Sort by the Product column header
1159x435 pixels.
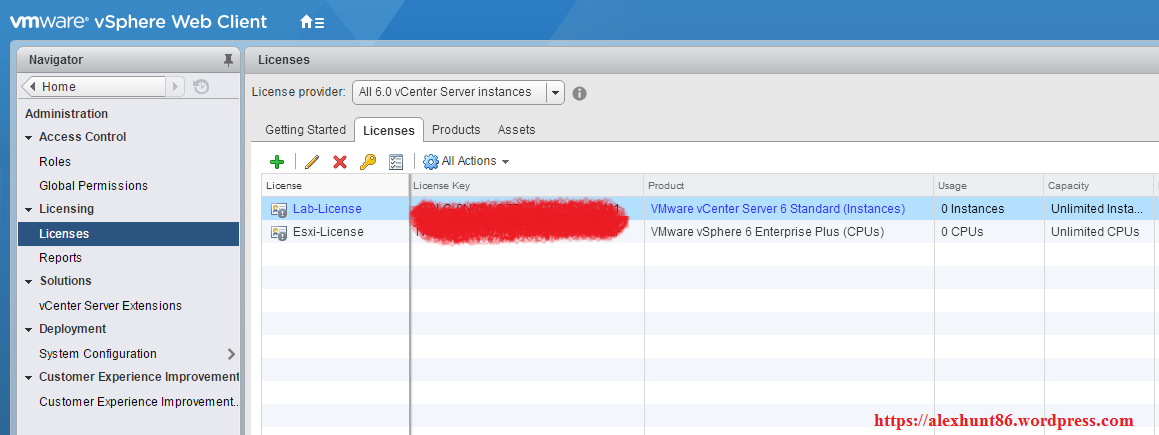click(789, 185)
